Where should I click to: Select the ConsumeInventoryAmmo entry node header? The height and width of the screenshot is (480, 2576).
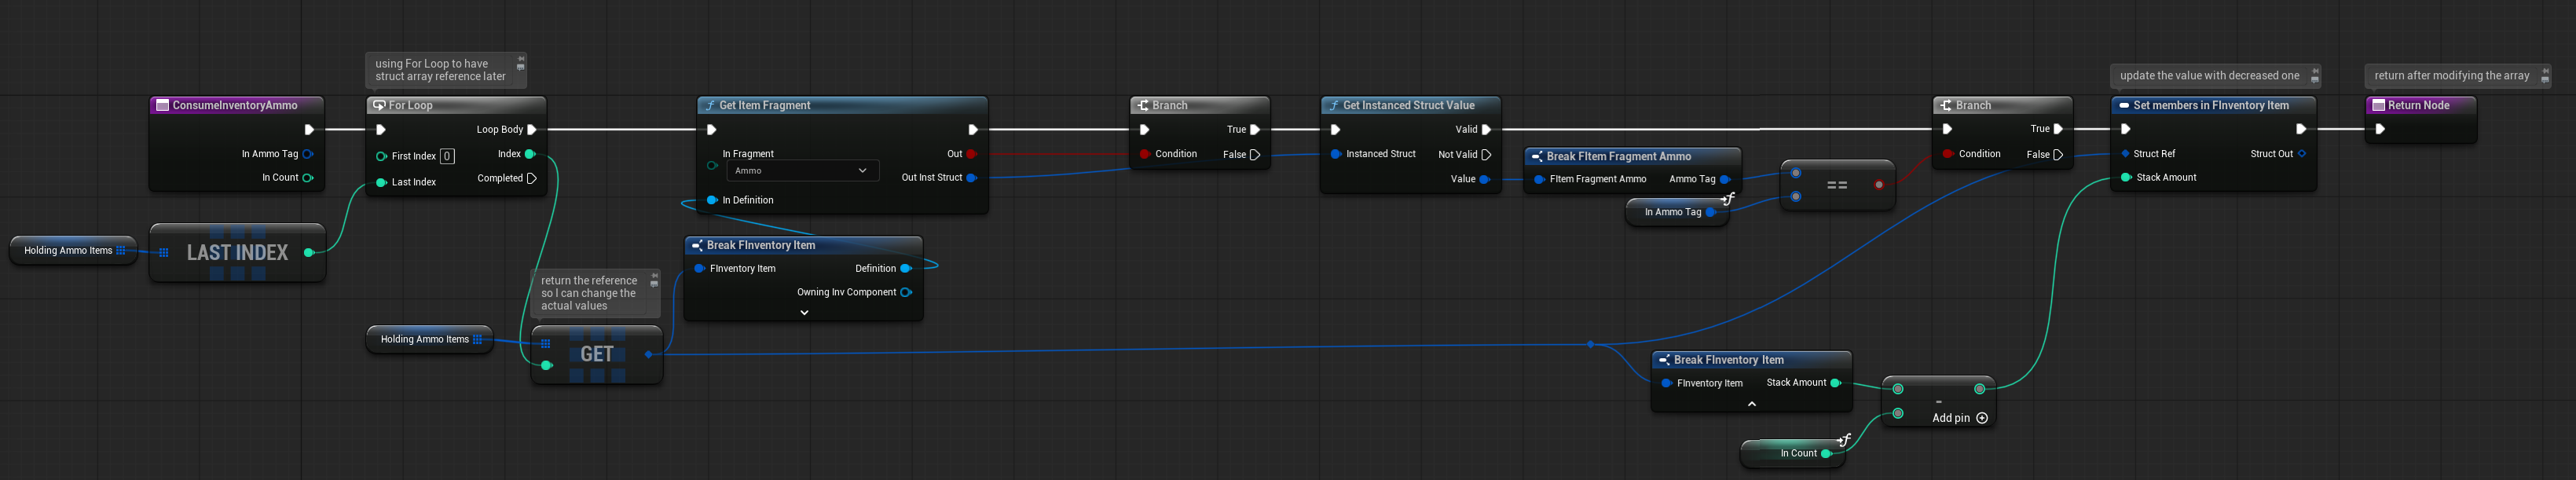point(235,106)
